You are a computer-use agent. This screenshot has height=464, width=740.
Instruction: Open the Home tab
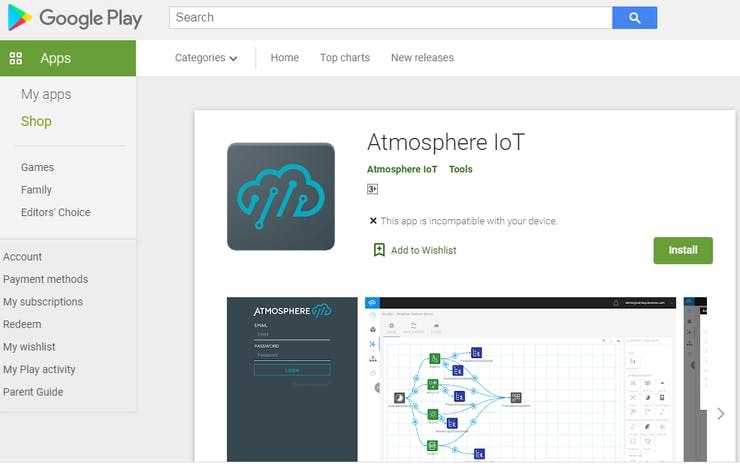point(285,58)
